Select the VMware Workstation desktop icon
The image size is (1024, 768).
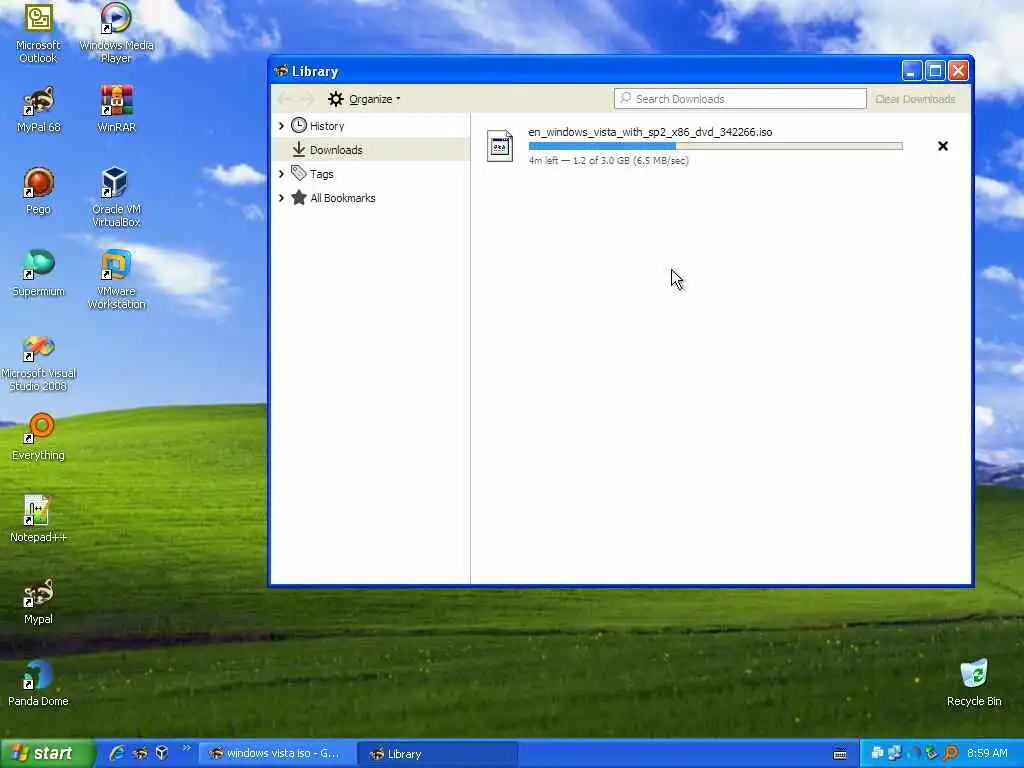coord(116,280)
